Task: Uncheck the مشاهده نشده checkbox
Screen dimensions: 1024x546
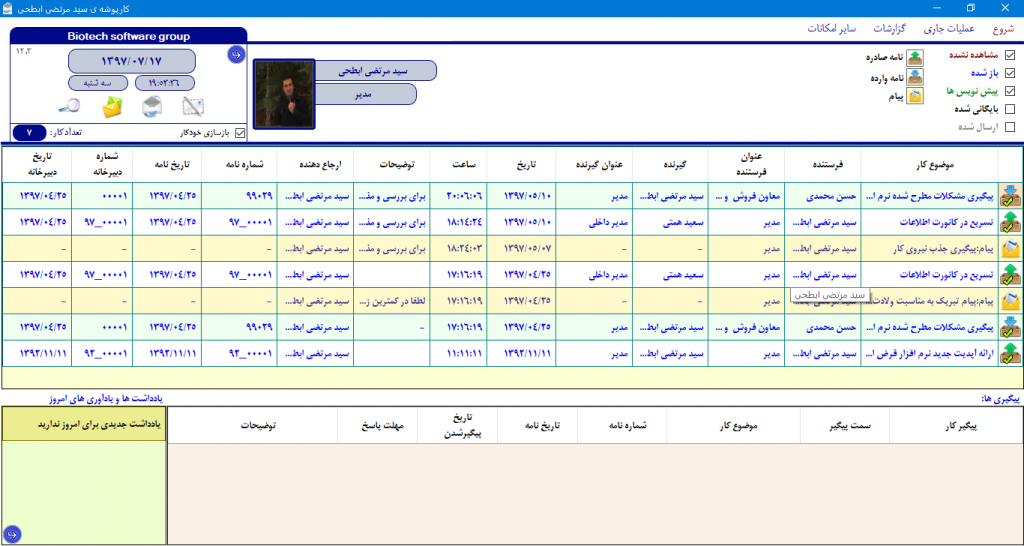Action: tap(1009, 56)
